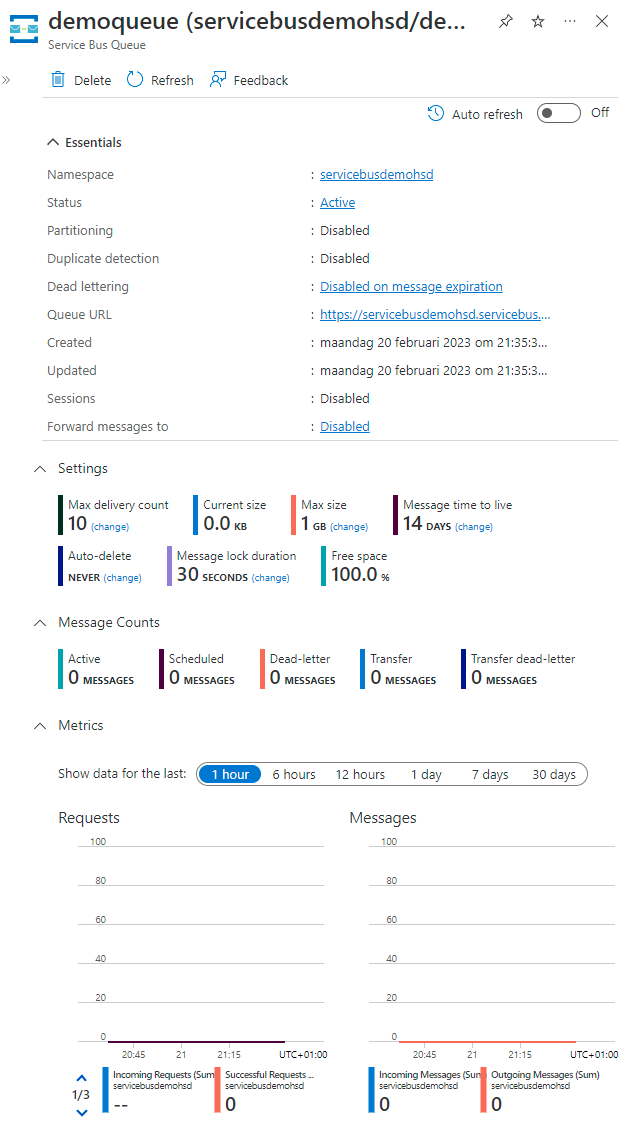Click the Transfer dead-letter messages tile

(519, 669)
